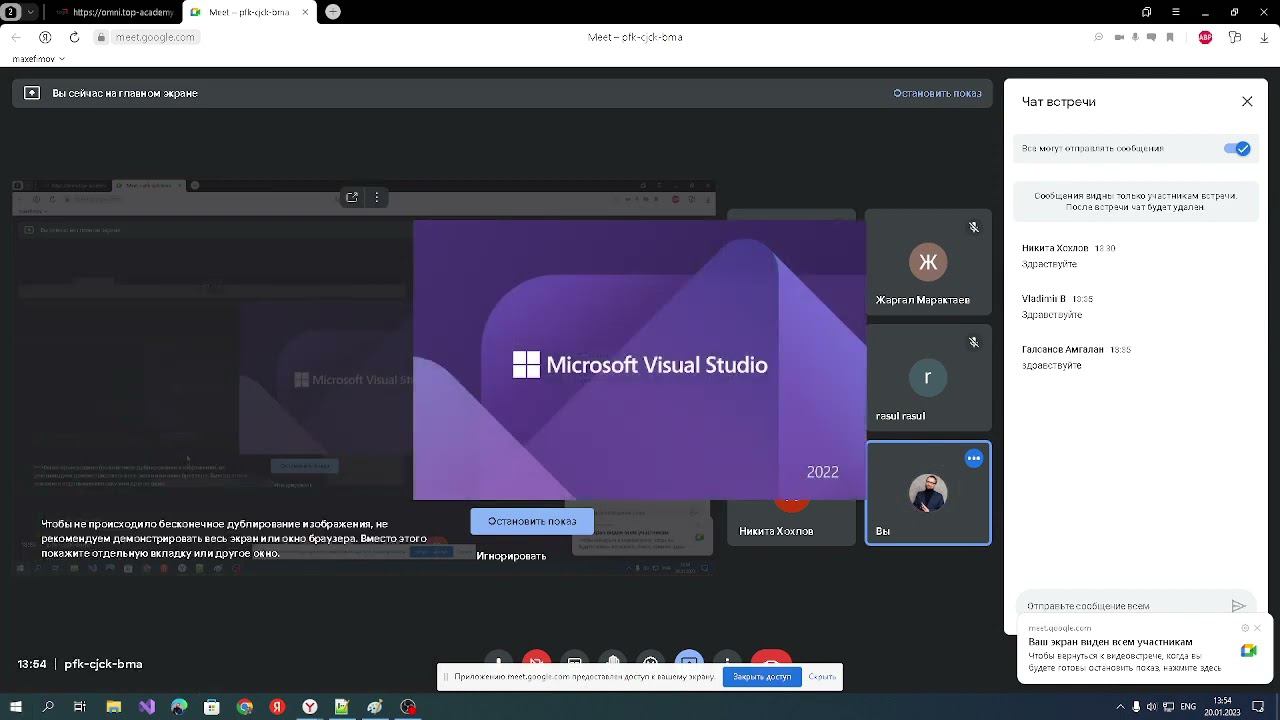
Task: Open volume control in system tray
Action: coord(1151,707)
